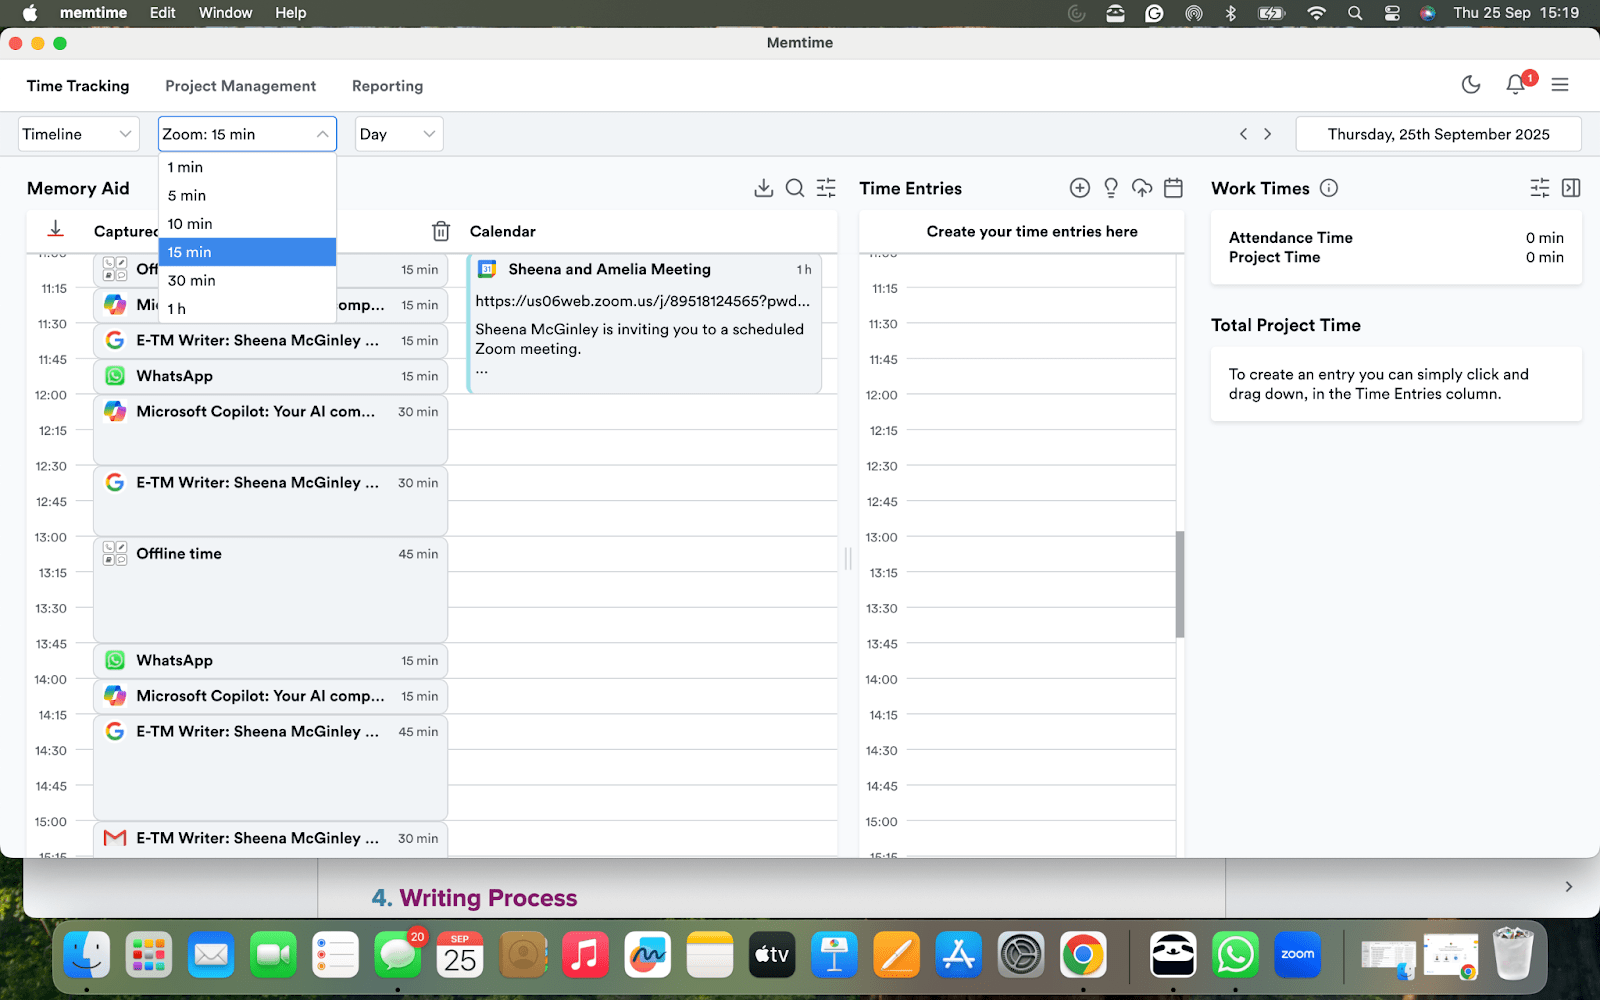Image resolution: width=1600 pixels, height=1000 pixels.
Task: Open notifications bell
Action: click(1516, 85)
